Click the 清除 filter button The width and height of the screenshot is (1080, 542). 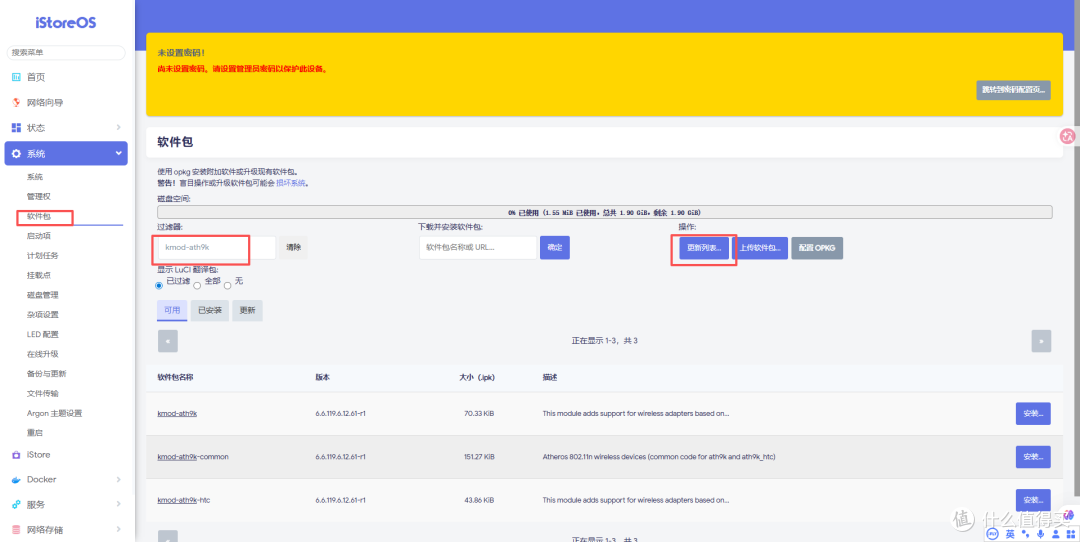tap(293, 248)
